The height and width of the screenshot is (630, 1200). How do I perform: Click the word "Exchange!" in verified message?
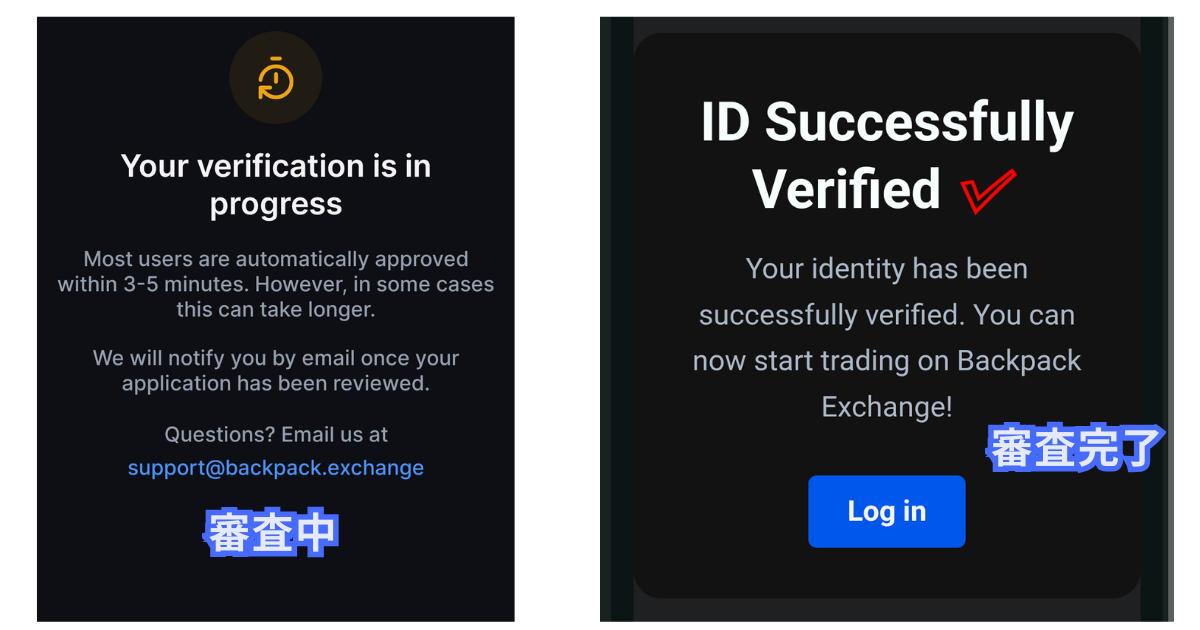887,407
